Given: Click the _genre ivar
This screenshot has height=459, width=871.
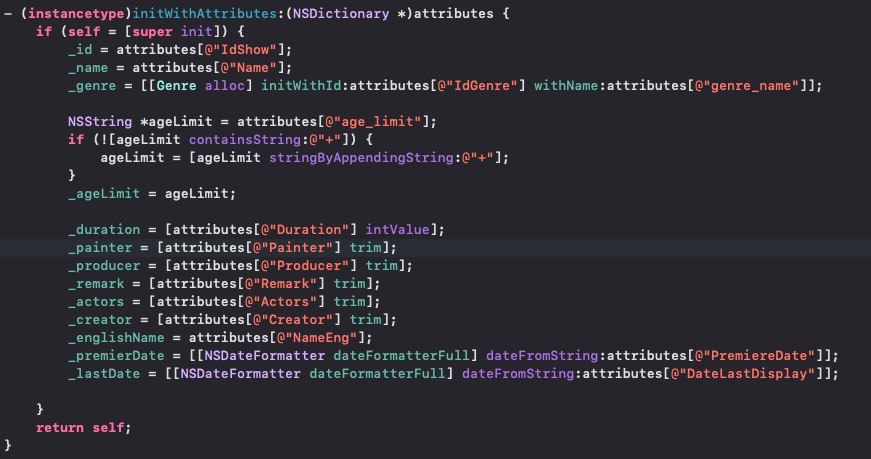Looking at the screenshot, I should (x=92, y=86).
